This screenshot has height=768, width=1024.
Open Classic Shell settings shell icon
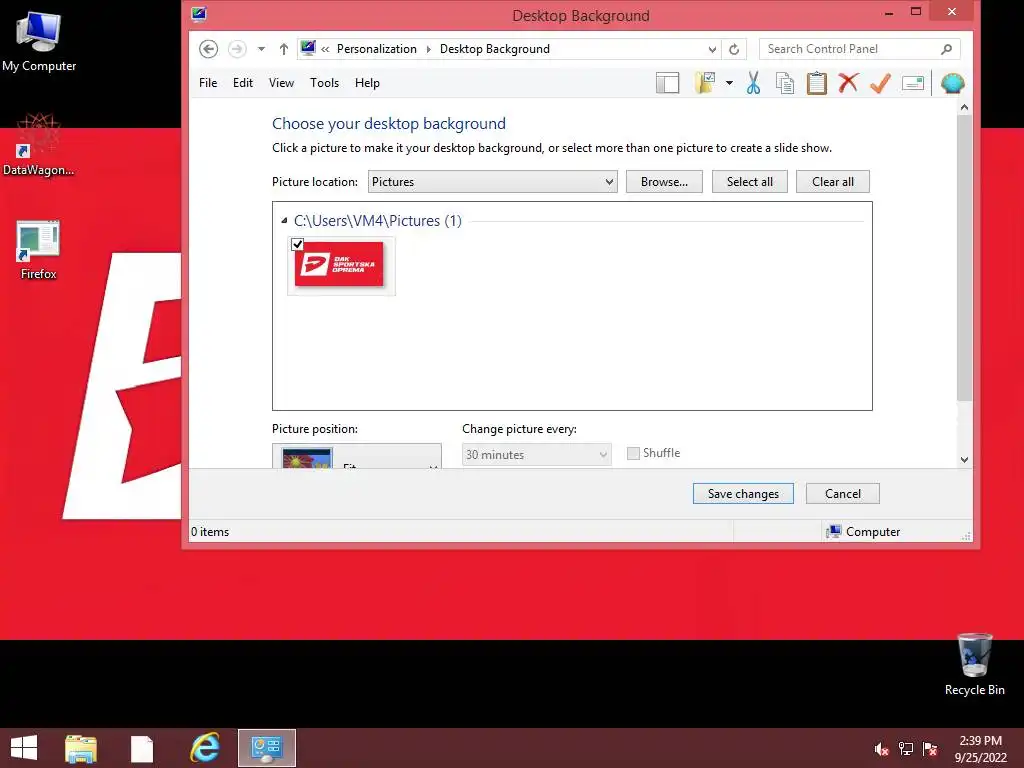952,83
